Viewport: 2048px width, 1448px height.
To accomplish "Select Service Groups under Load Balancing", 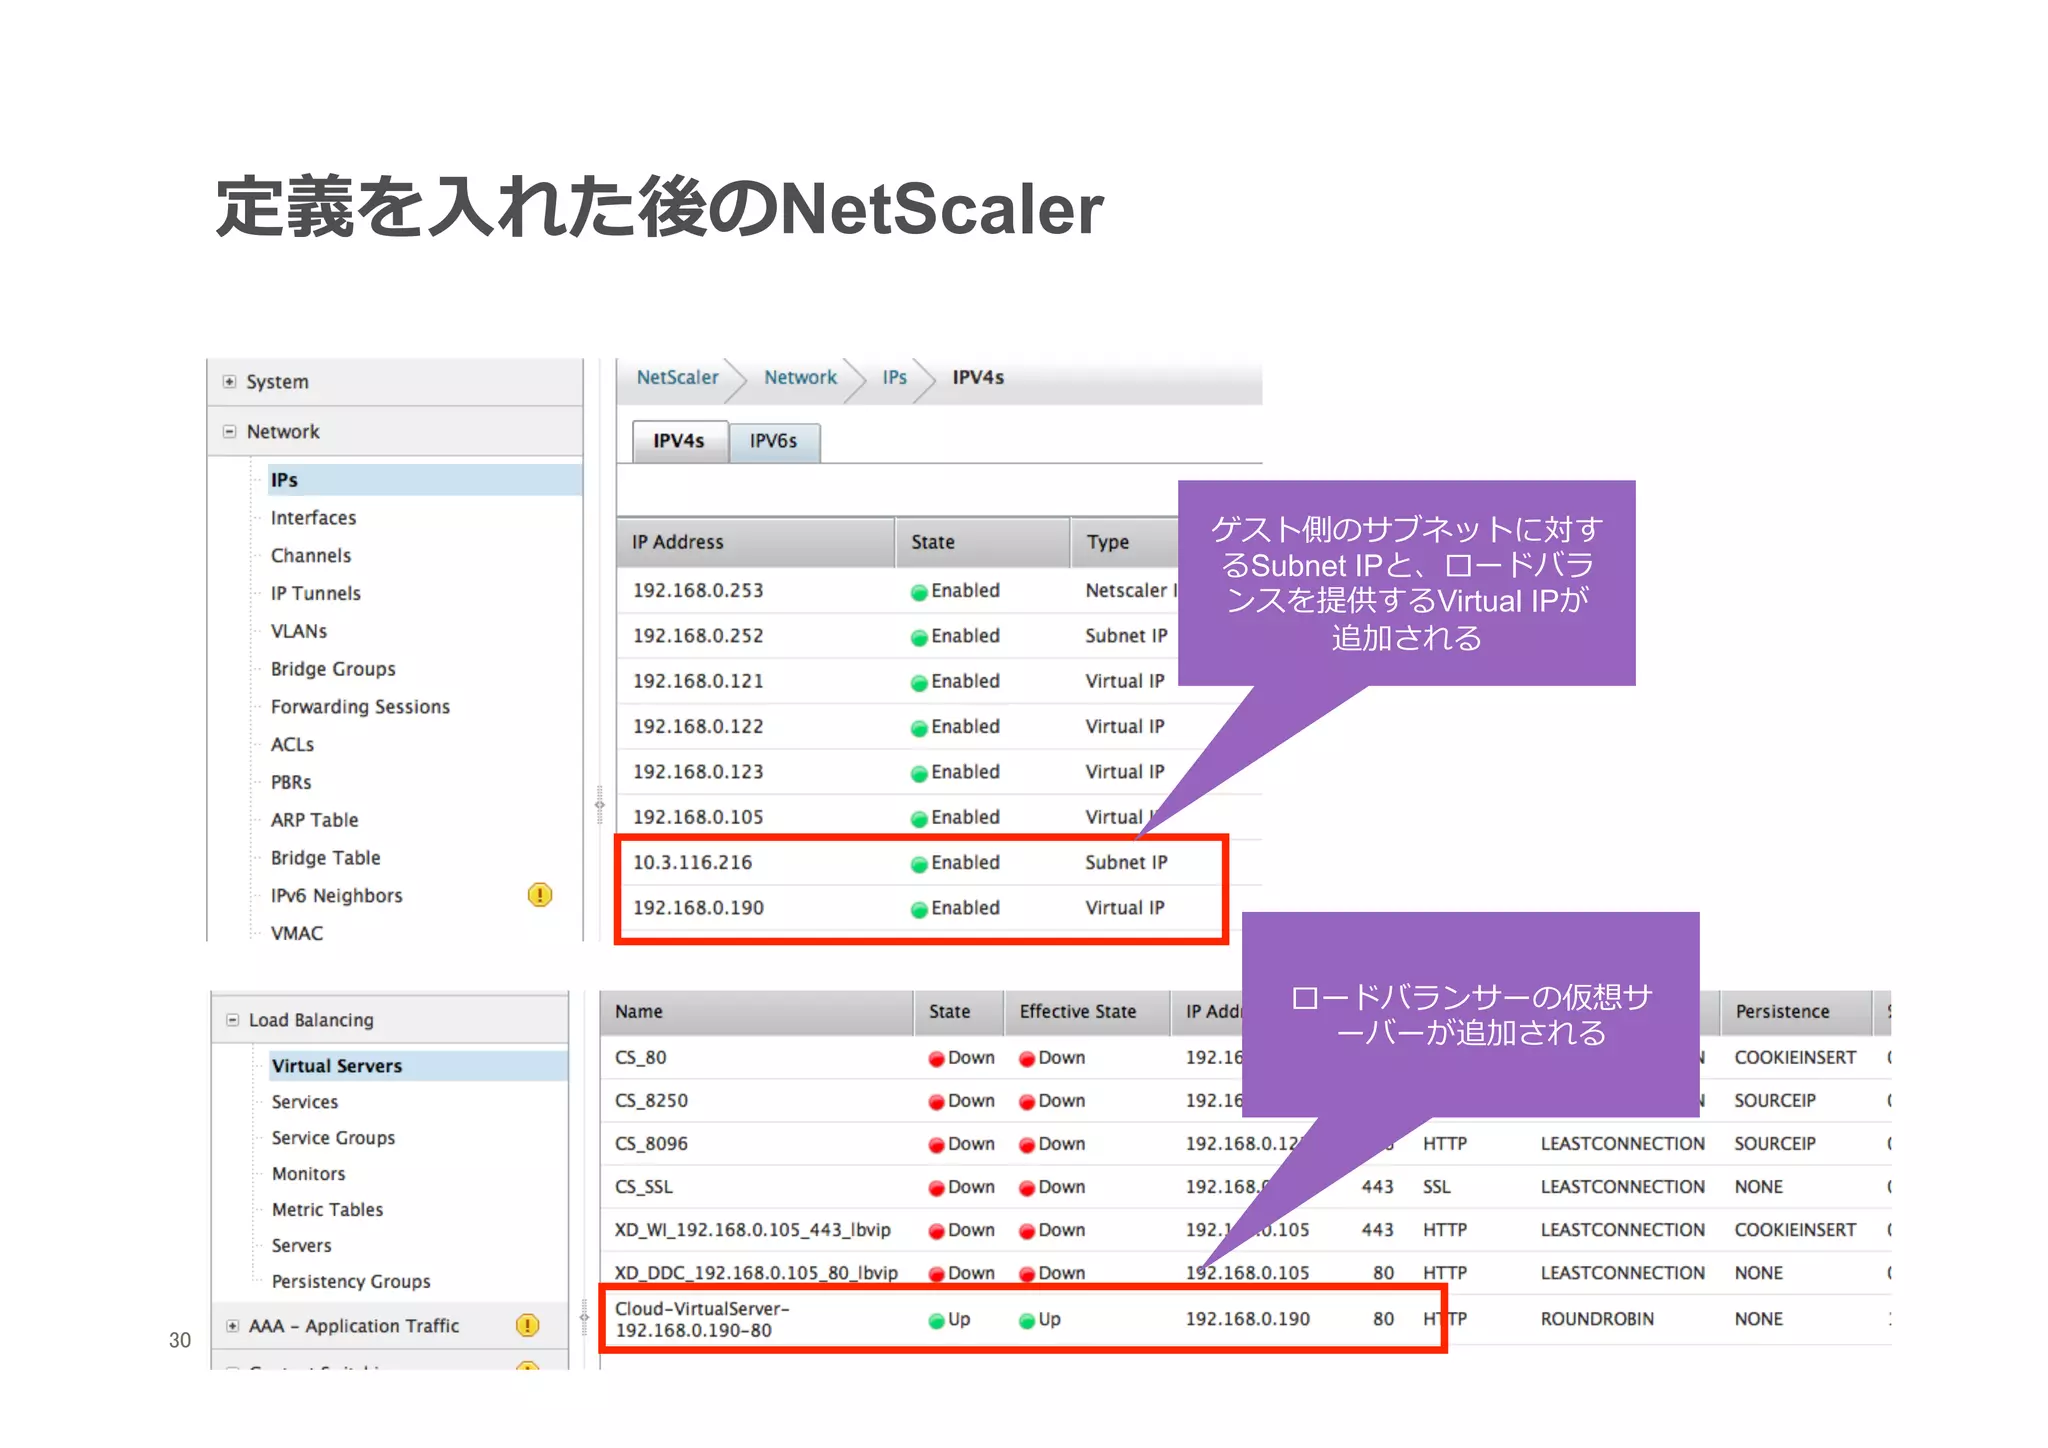I will click(x=333, y=1138).
